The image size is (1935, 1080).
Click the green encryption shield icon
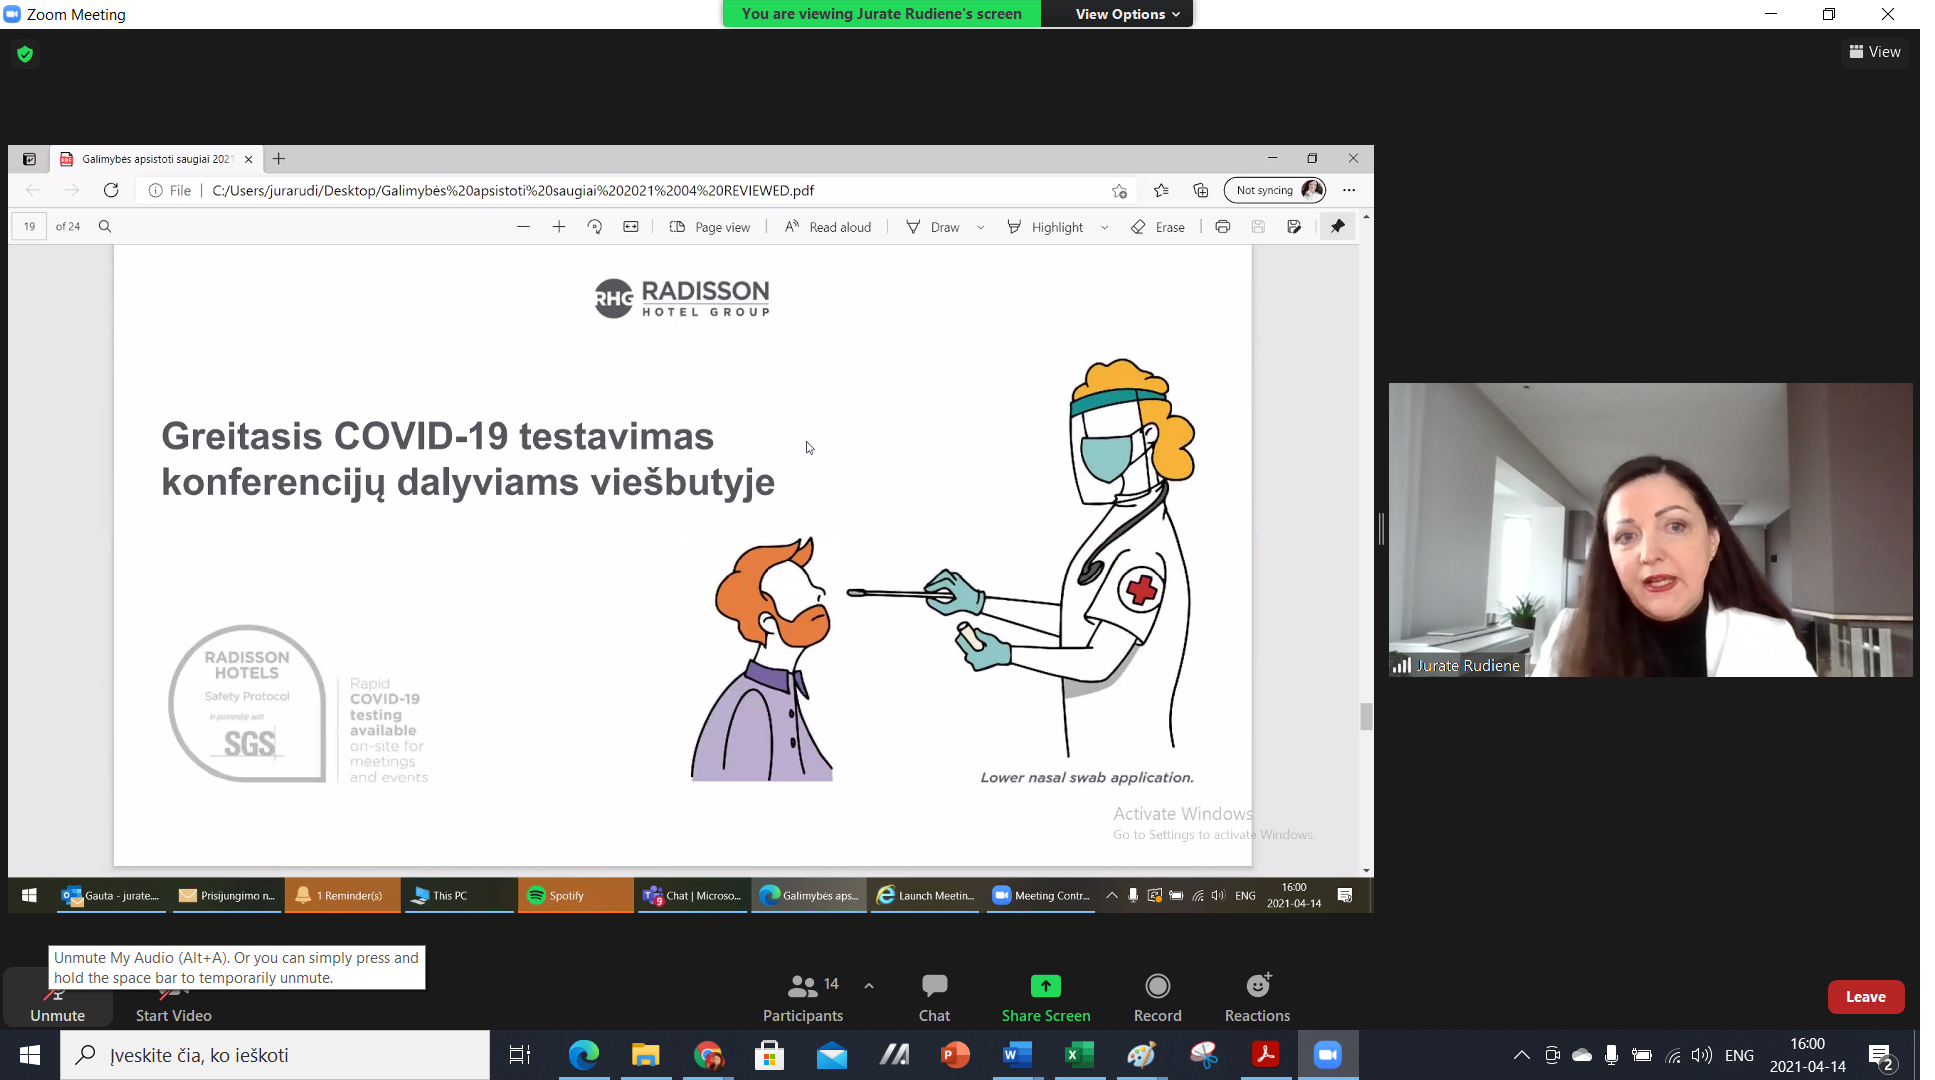click(x=25, y=54)
